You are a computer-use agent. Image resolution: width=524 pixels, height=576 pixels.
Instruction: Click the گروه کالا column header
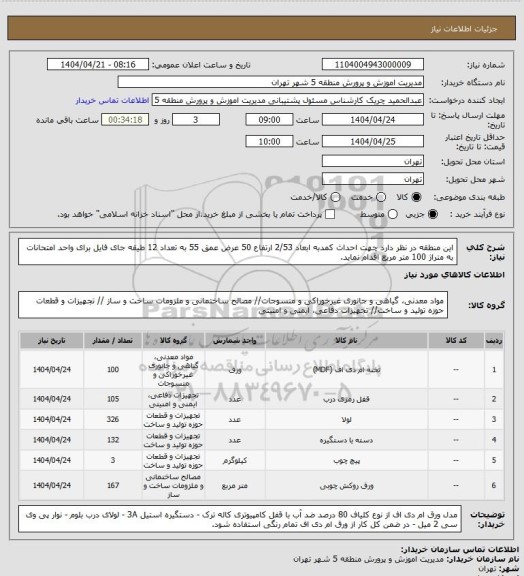tap(173, 341)
